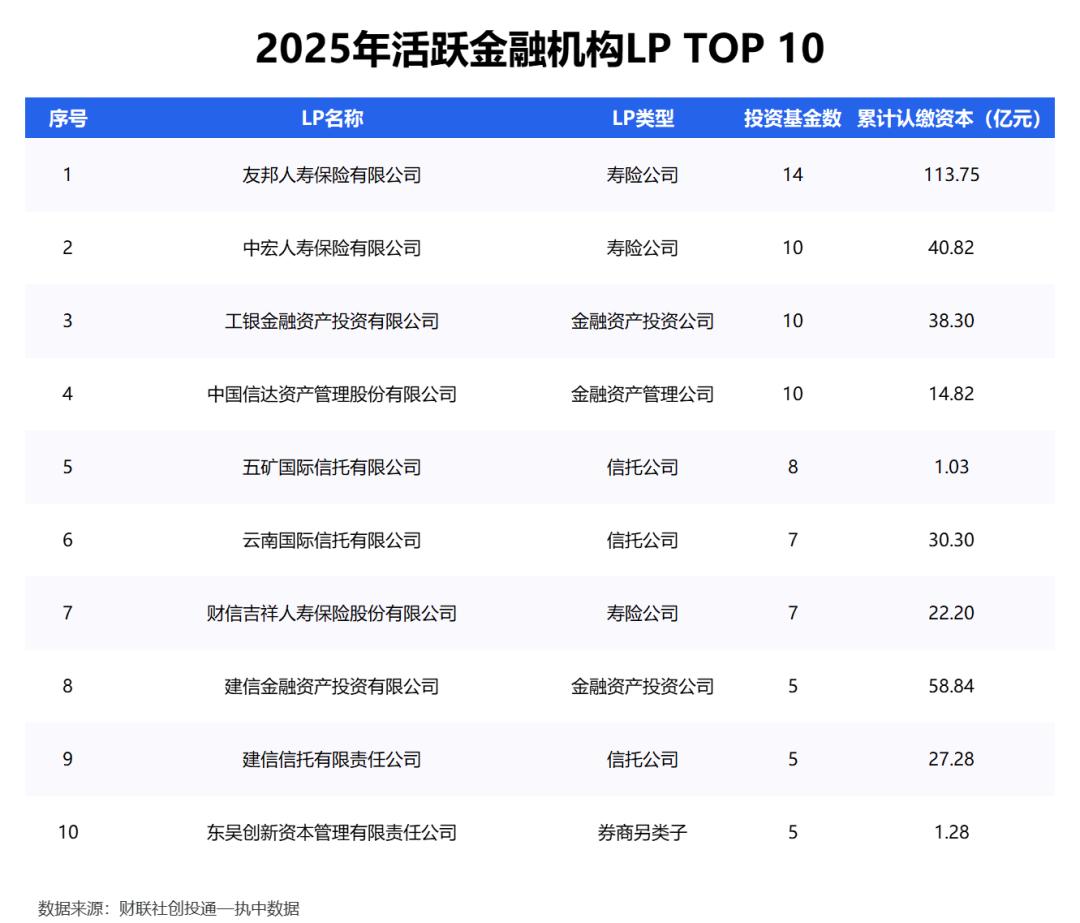Click the LP类型 column header
Viewport: 1080px width, 923px height.
[x=643, y=118]
